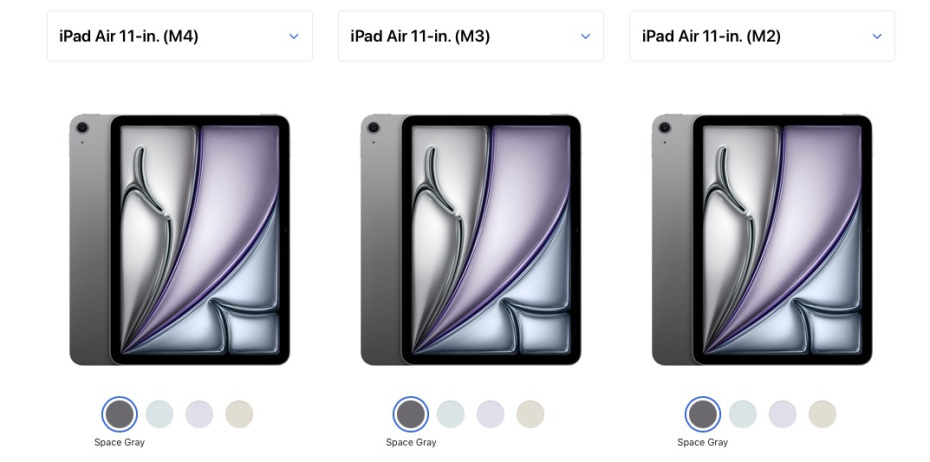Select Space Gray swatch for the M3 iPad
This screenshot has height=462, width=930.
tap(411, 414)
